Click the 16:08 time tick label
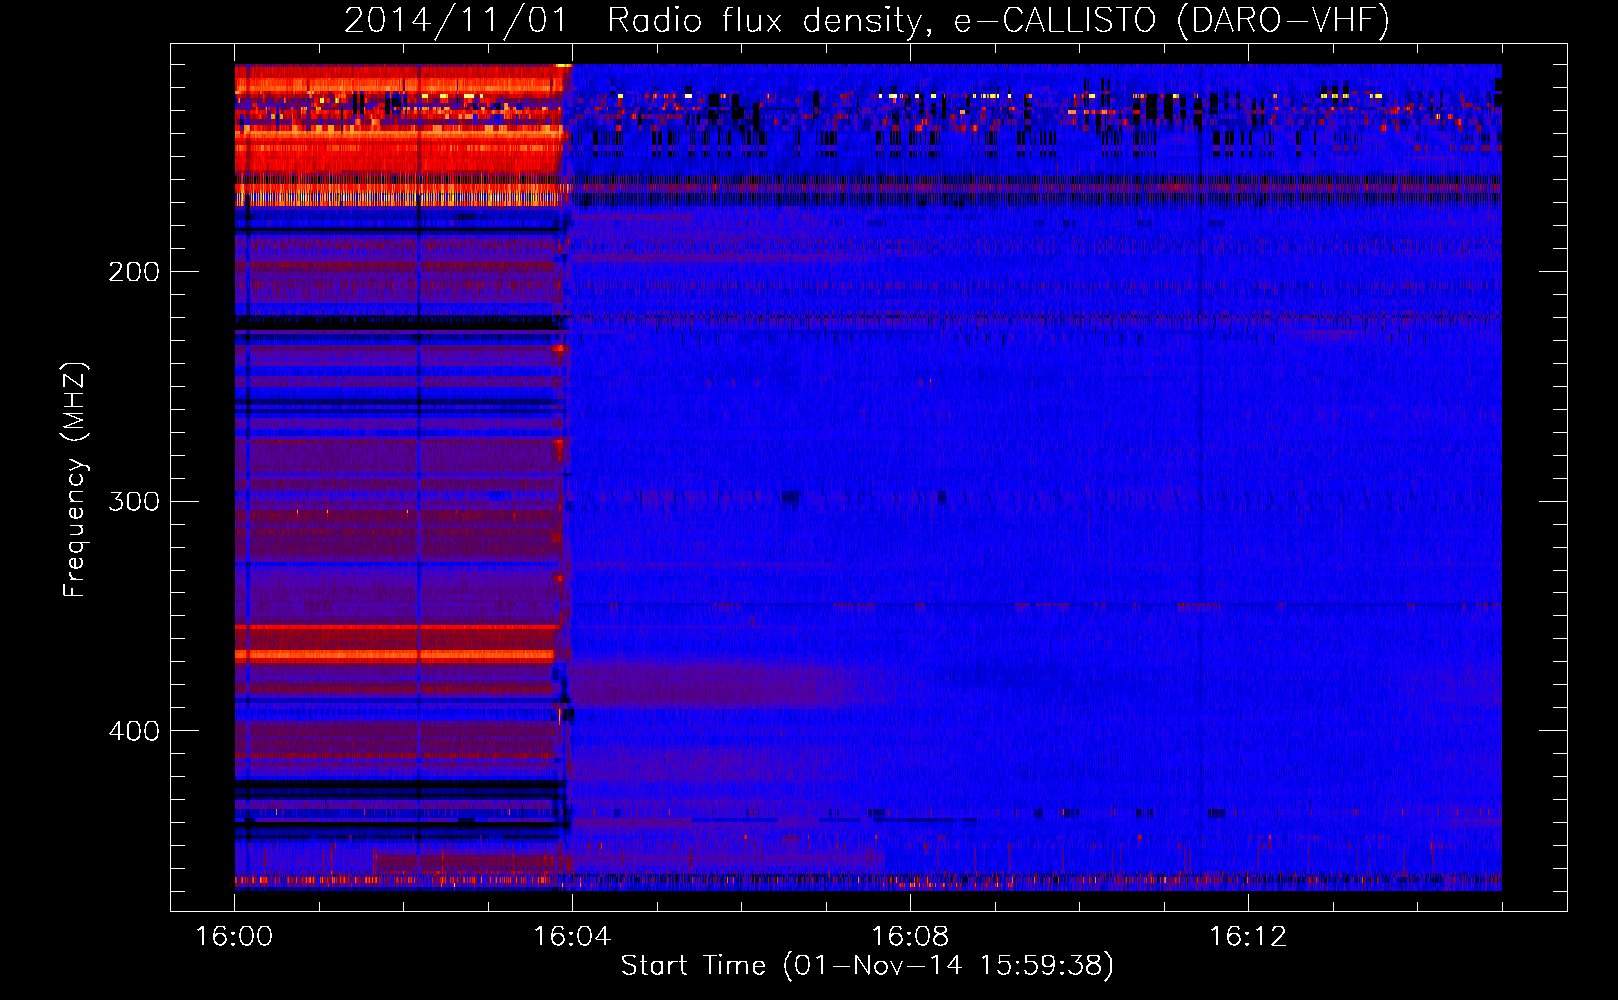This screenshot has width=1618, height=1000. point(910,937)
